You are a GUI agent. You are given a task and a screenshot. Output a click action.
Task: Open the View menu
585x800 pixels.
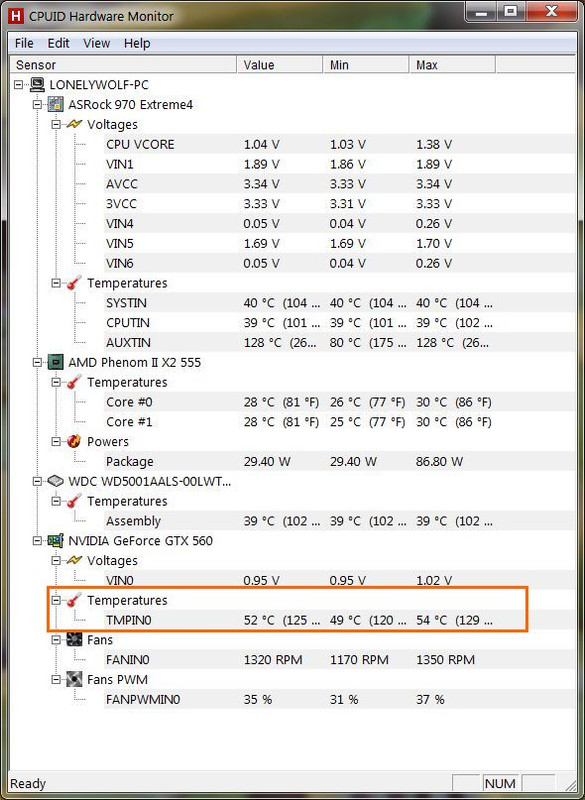point(96,43)
